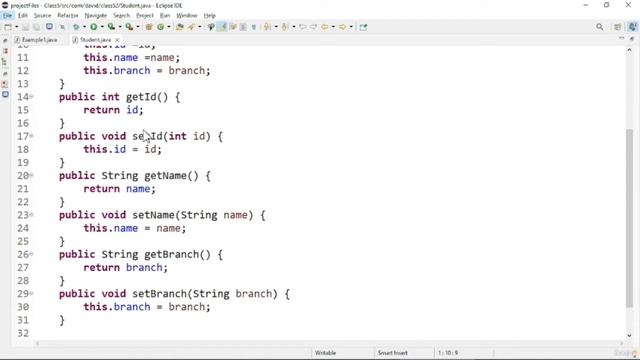Image resolution: width=640 pixels, height=360 pixels.
Task: Click the Save All toolbar icon
Action: (36, 27)
